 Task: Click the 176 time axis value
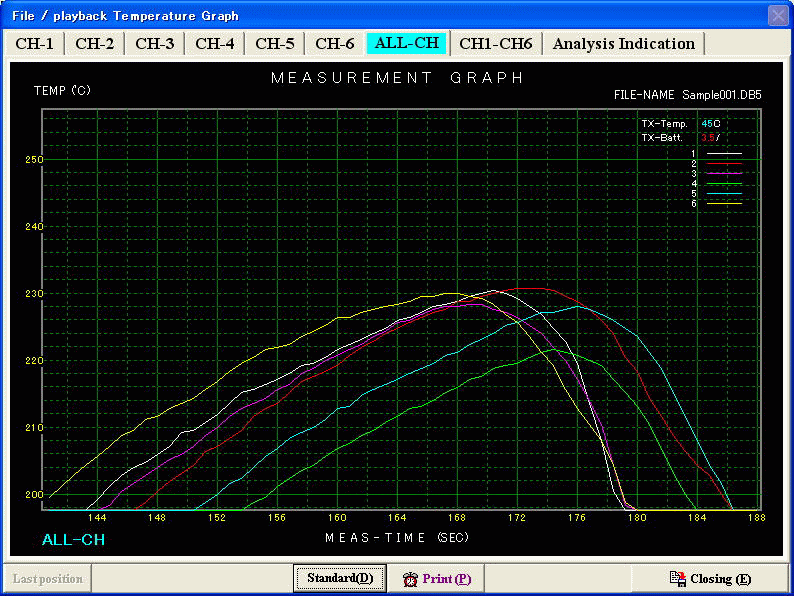[x=577, y=518]
